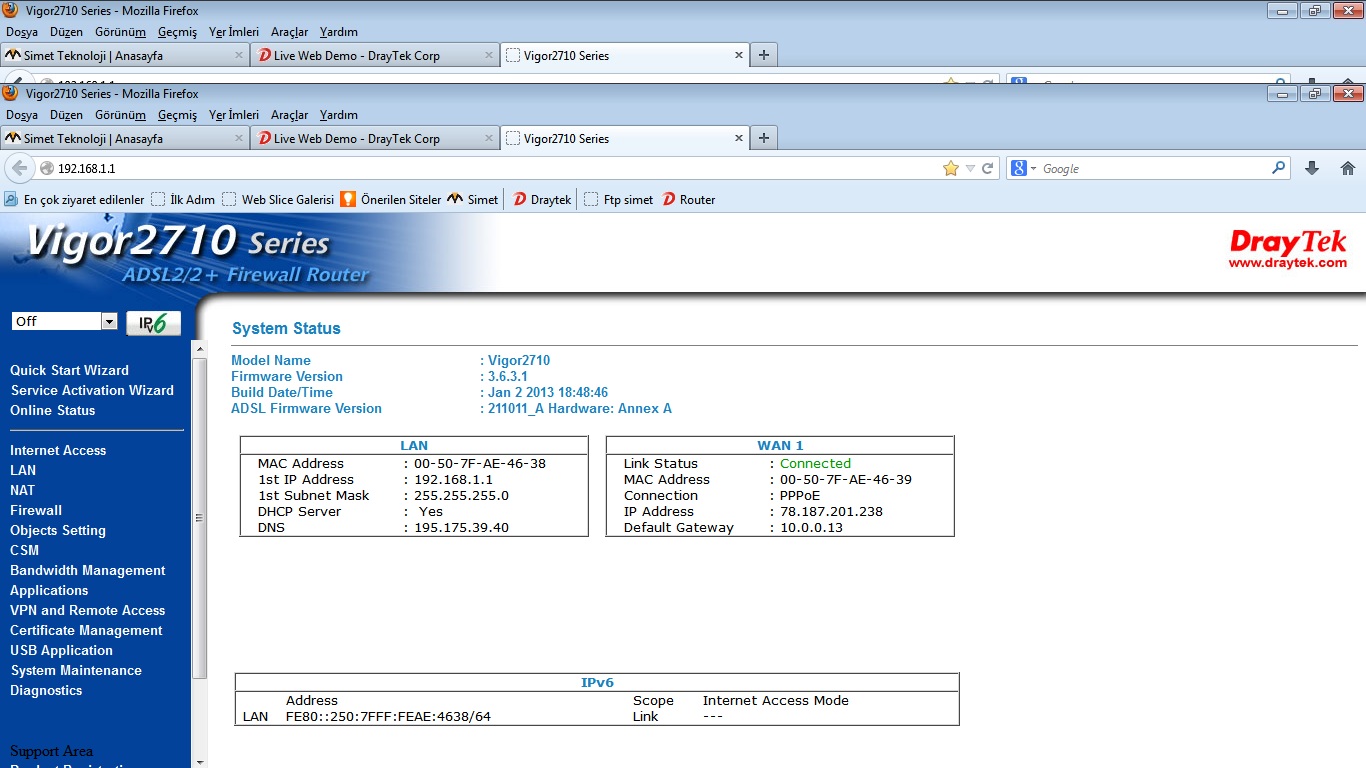Image resolution: width=1366 pixels, height=768 pixels.
Task: Bookmark this page with the star icon
Action: pyautogui.click(x=950, y=168)
